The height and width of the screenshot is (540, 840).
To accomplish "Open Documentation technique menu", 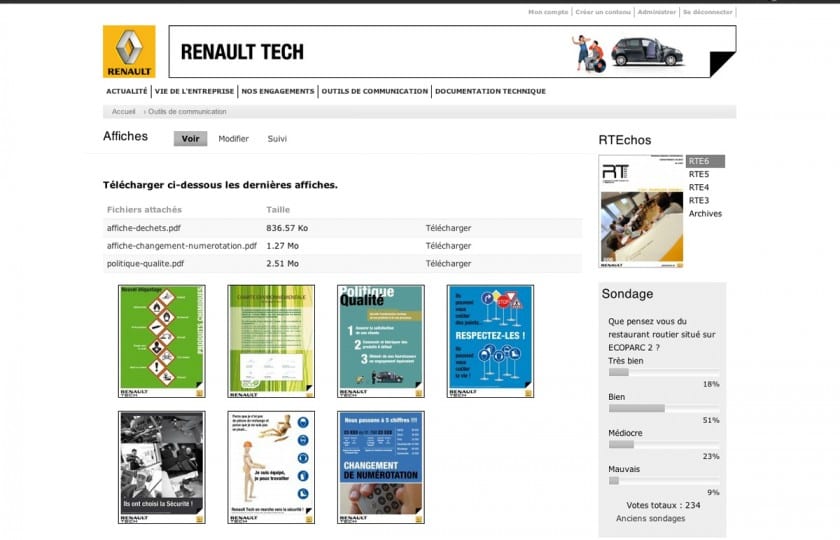I will click(490, 91).
